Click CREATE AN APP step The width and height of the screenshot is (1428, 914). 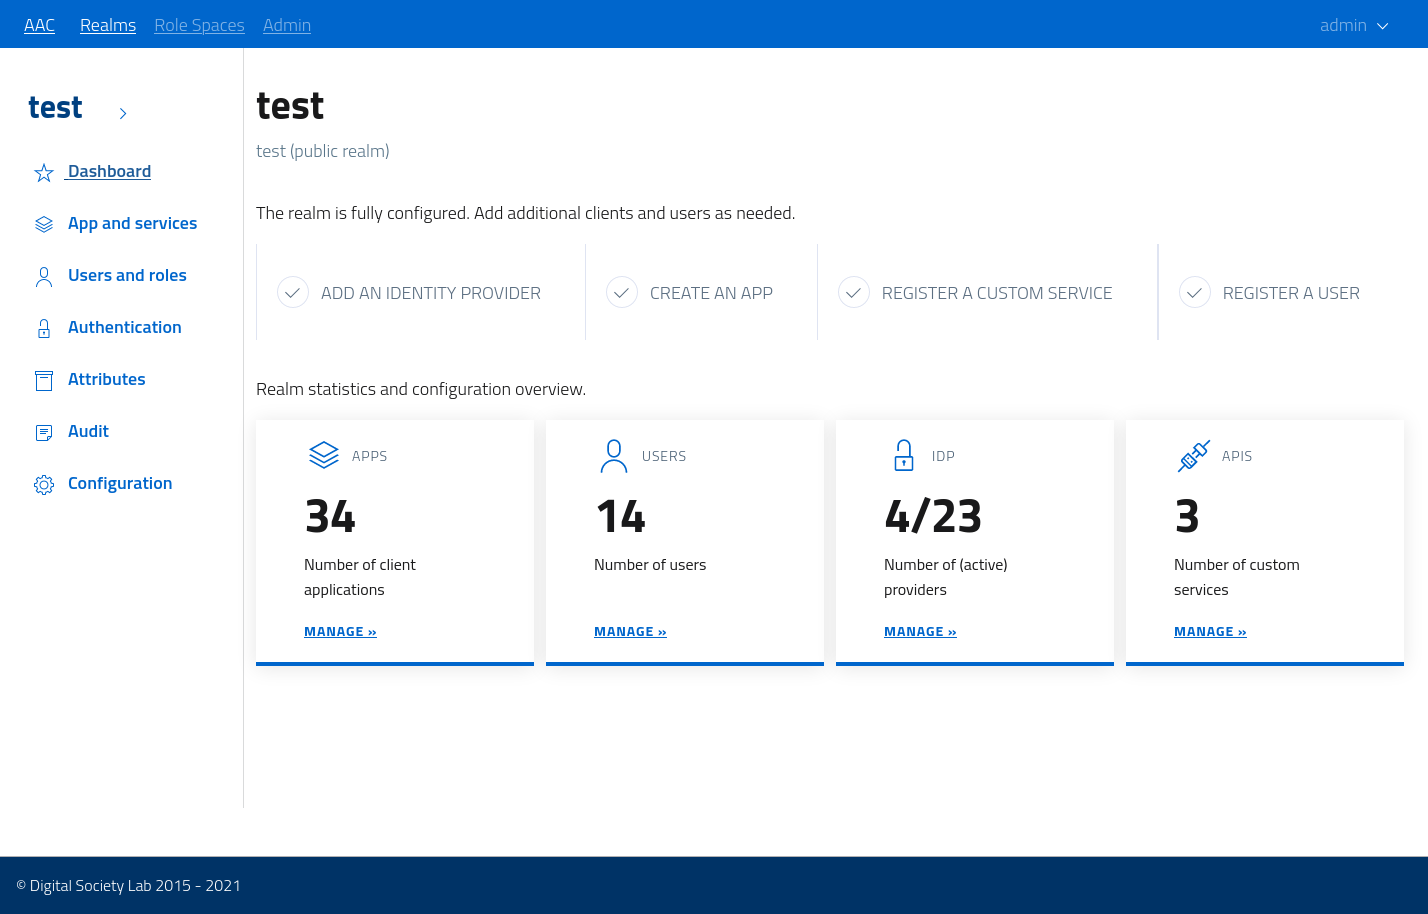coord(711,293)
